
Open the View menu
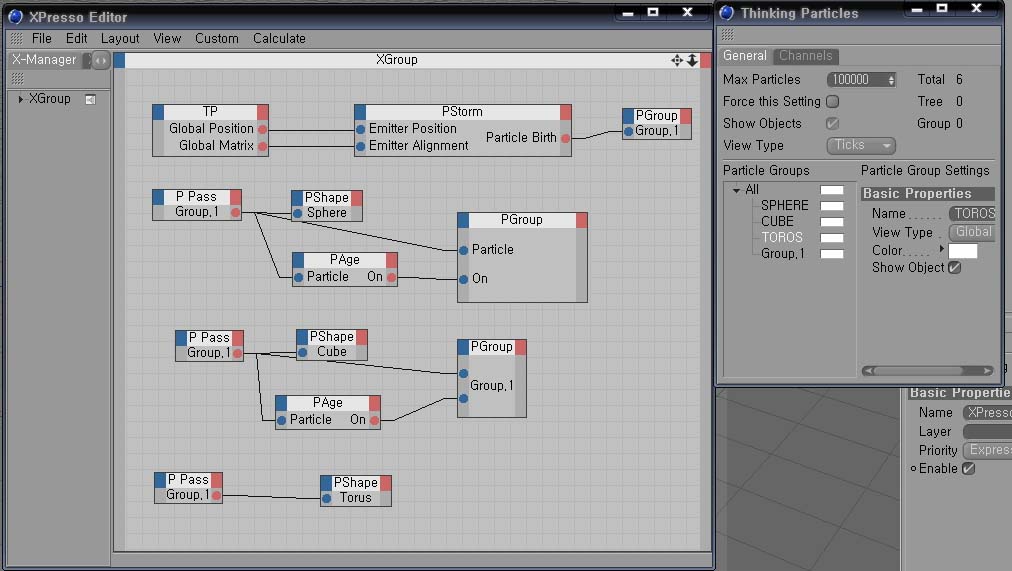(167, 39)
